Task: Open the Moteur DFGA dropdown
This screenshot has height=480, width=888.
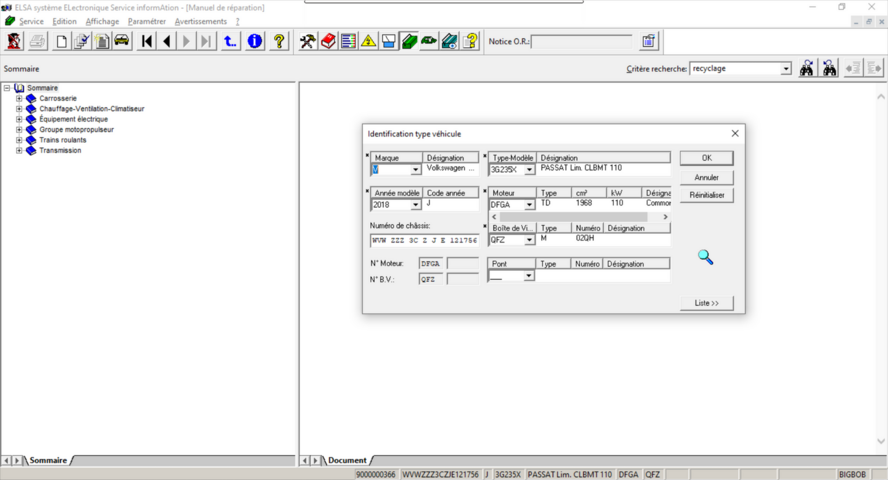Action: (x=529, y=205)
